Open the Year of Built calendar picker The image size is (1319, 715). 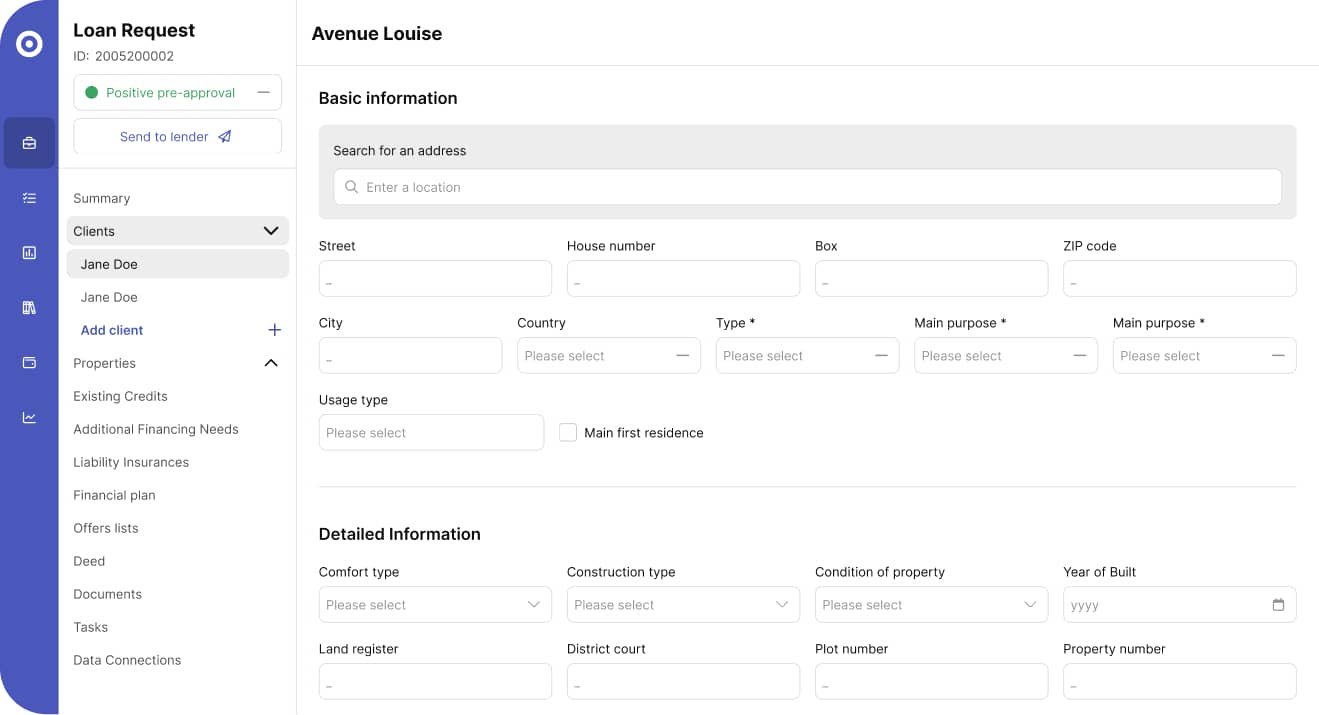point(1278,605)
